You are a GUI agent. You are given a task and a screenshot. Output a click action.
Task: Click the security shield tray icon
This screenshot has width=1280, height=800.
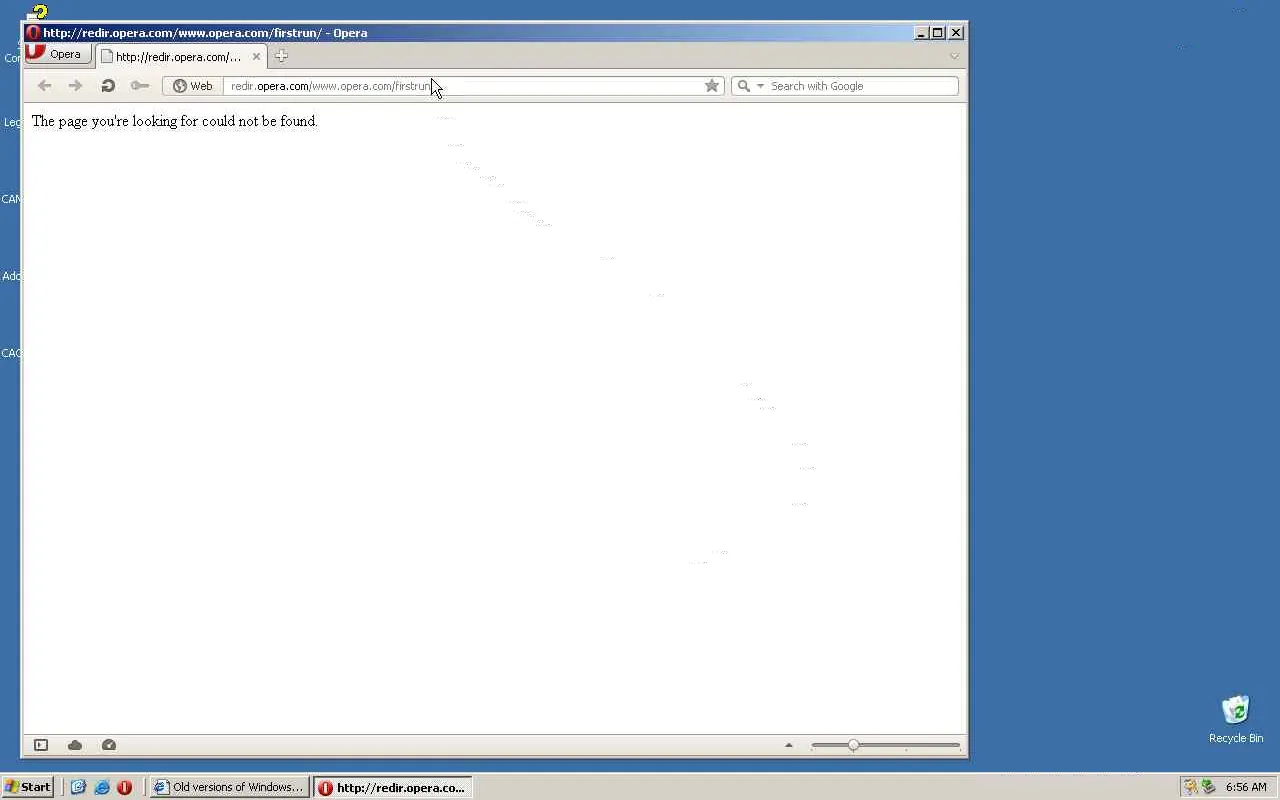(1191, 787)
